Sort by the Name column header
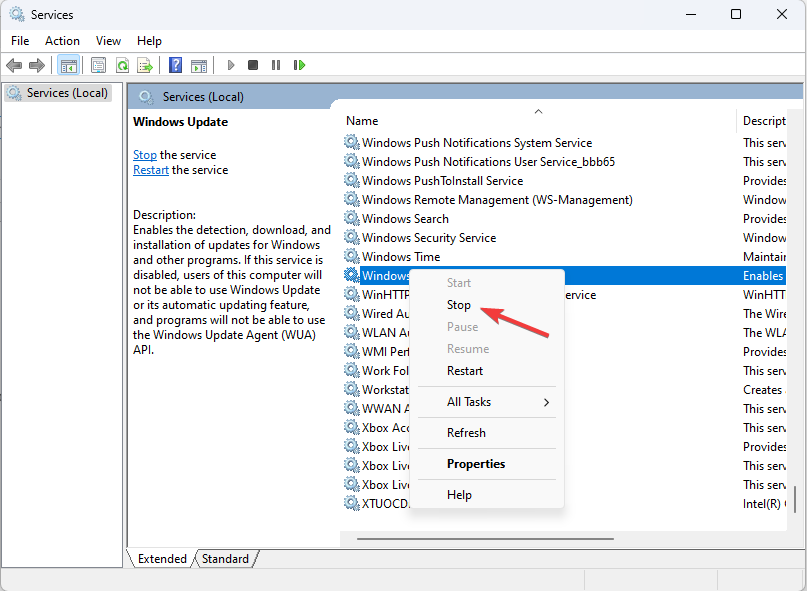 (538, 120)
